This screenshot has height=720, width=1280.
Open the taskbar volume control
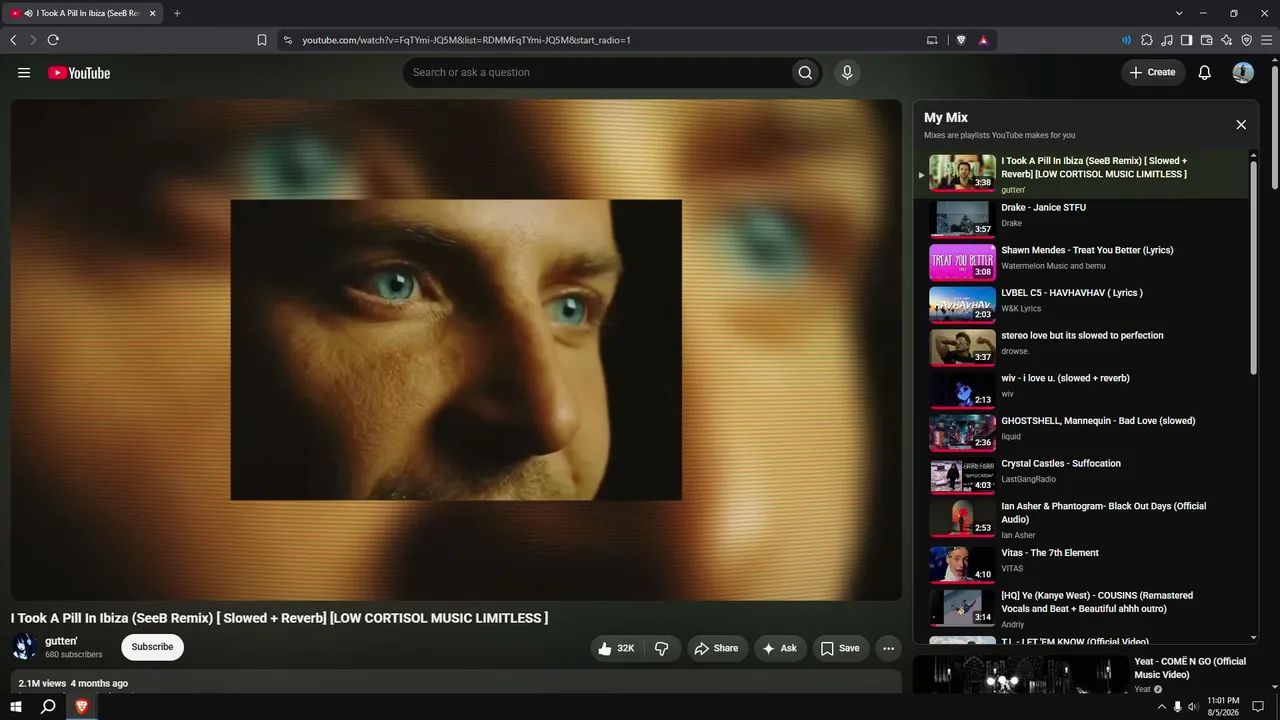point(1193,707)
